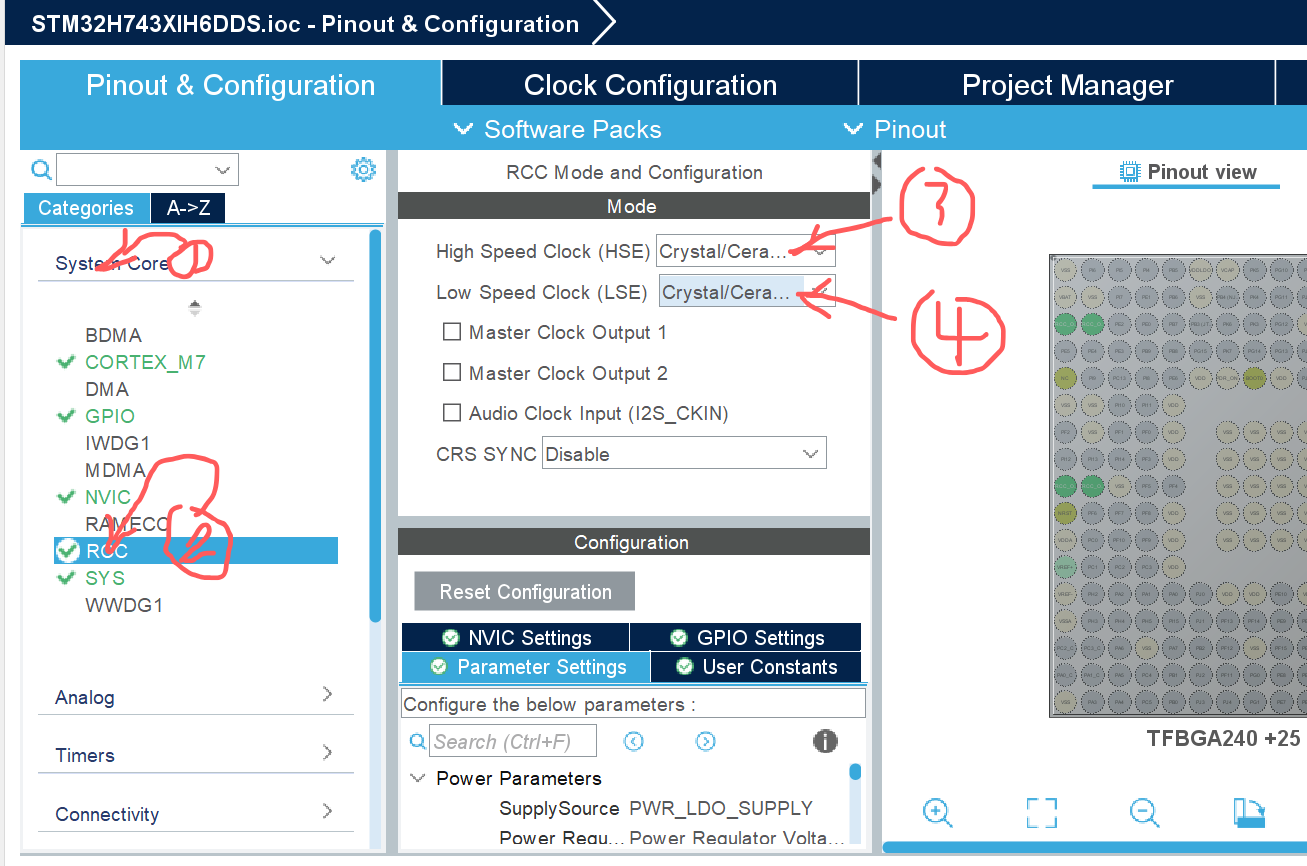Click the TFBGA240 +25 package label

tap(1223, 739)
